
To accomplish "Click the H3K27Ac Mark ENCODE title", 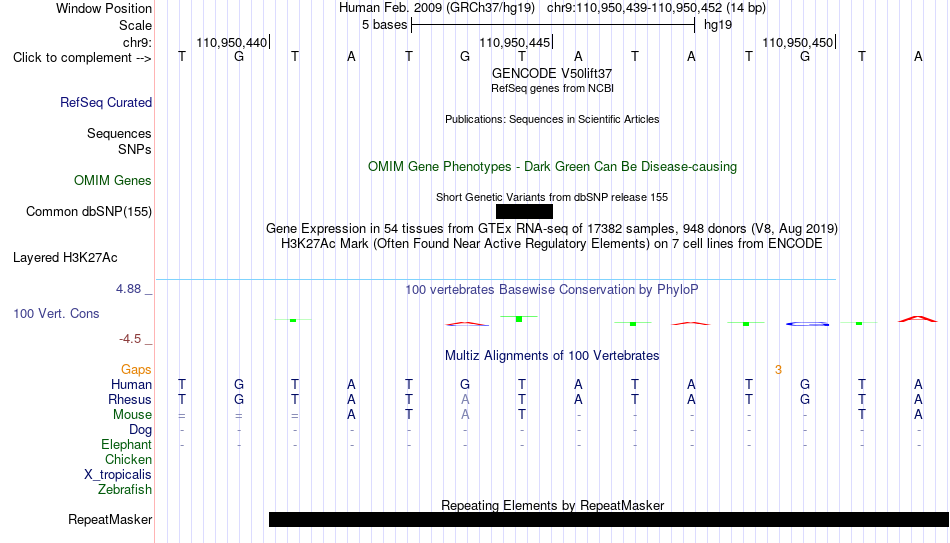I will point(552,244).
